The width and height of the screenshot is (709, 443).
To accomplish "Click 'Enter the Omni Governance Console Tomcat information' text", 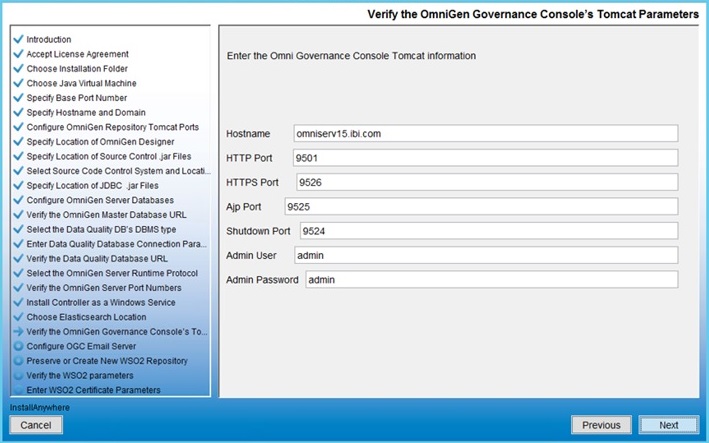I will pos(351,56).
